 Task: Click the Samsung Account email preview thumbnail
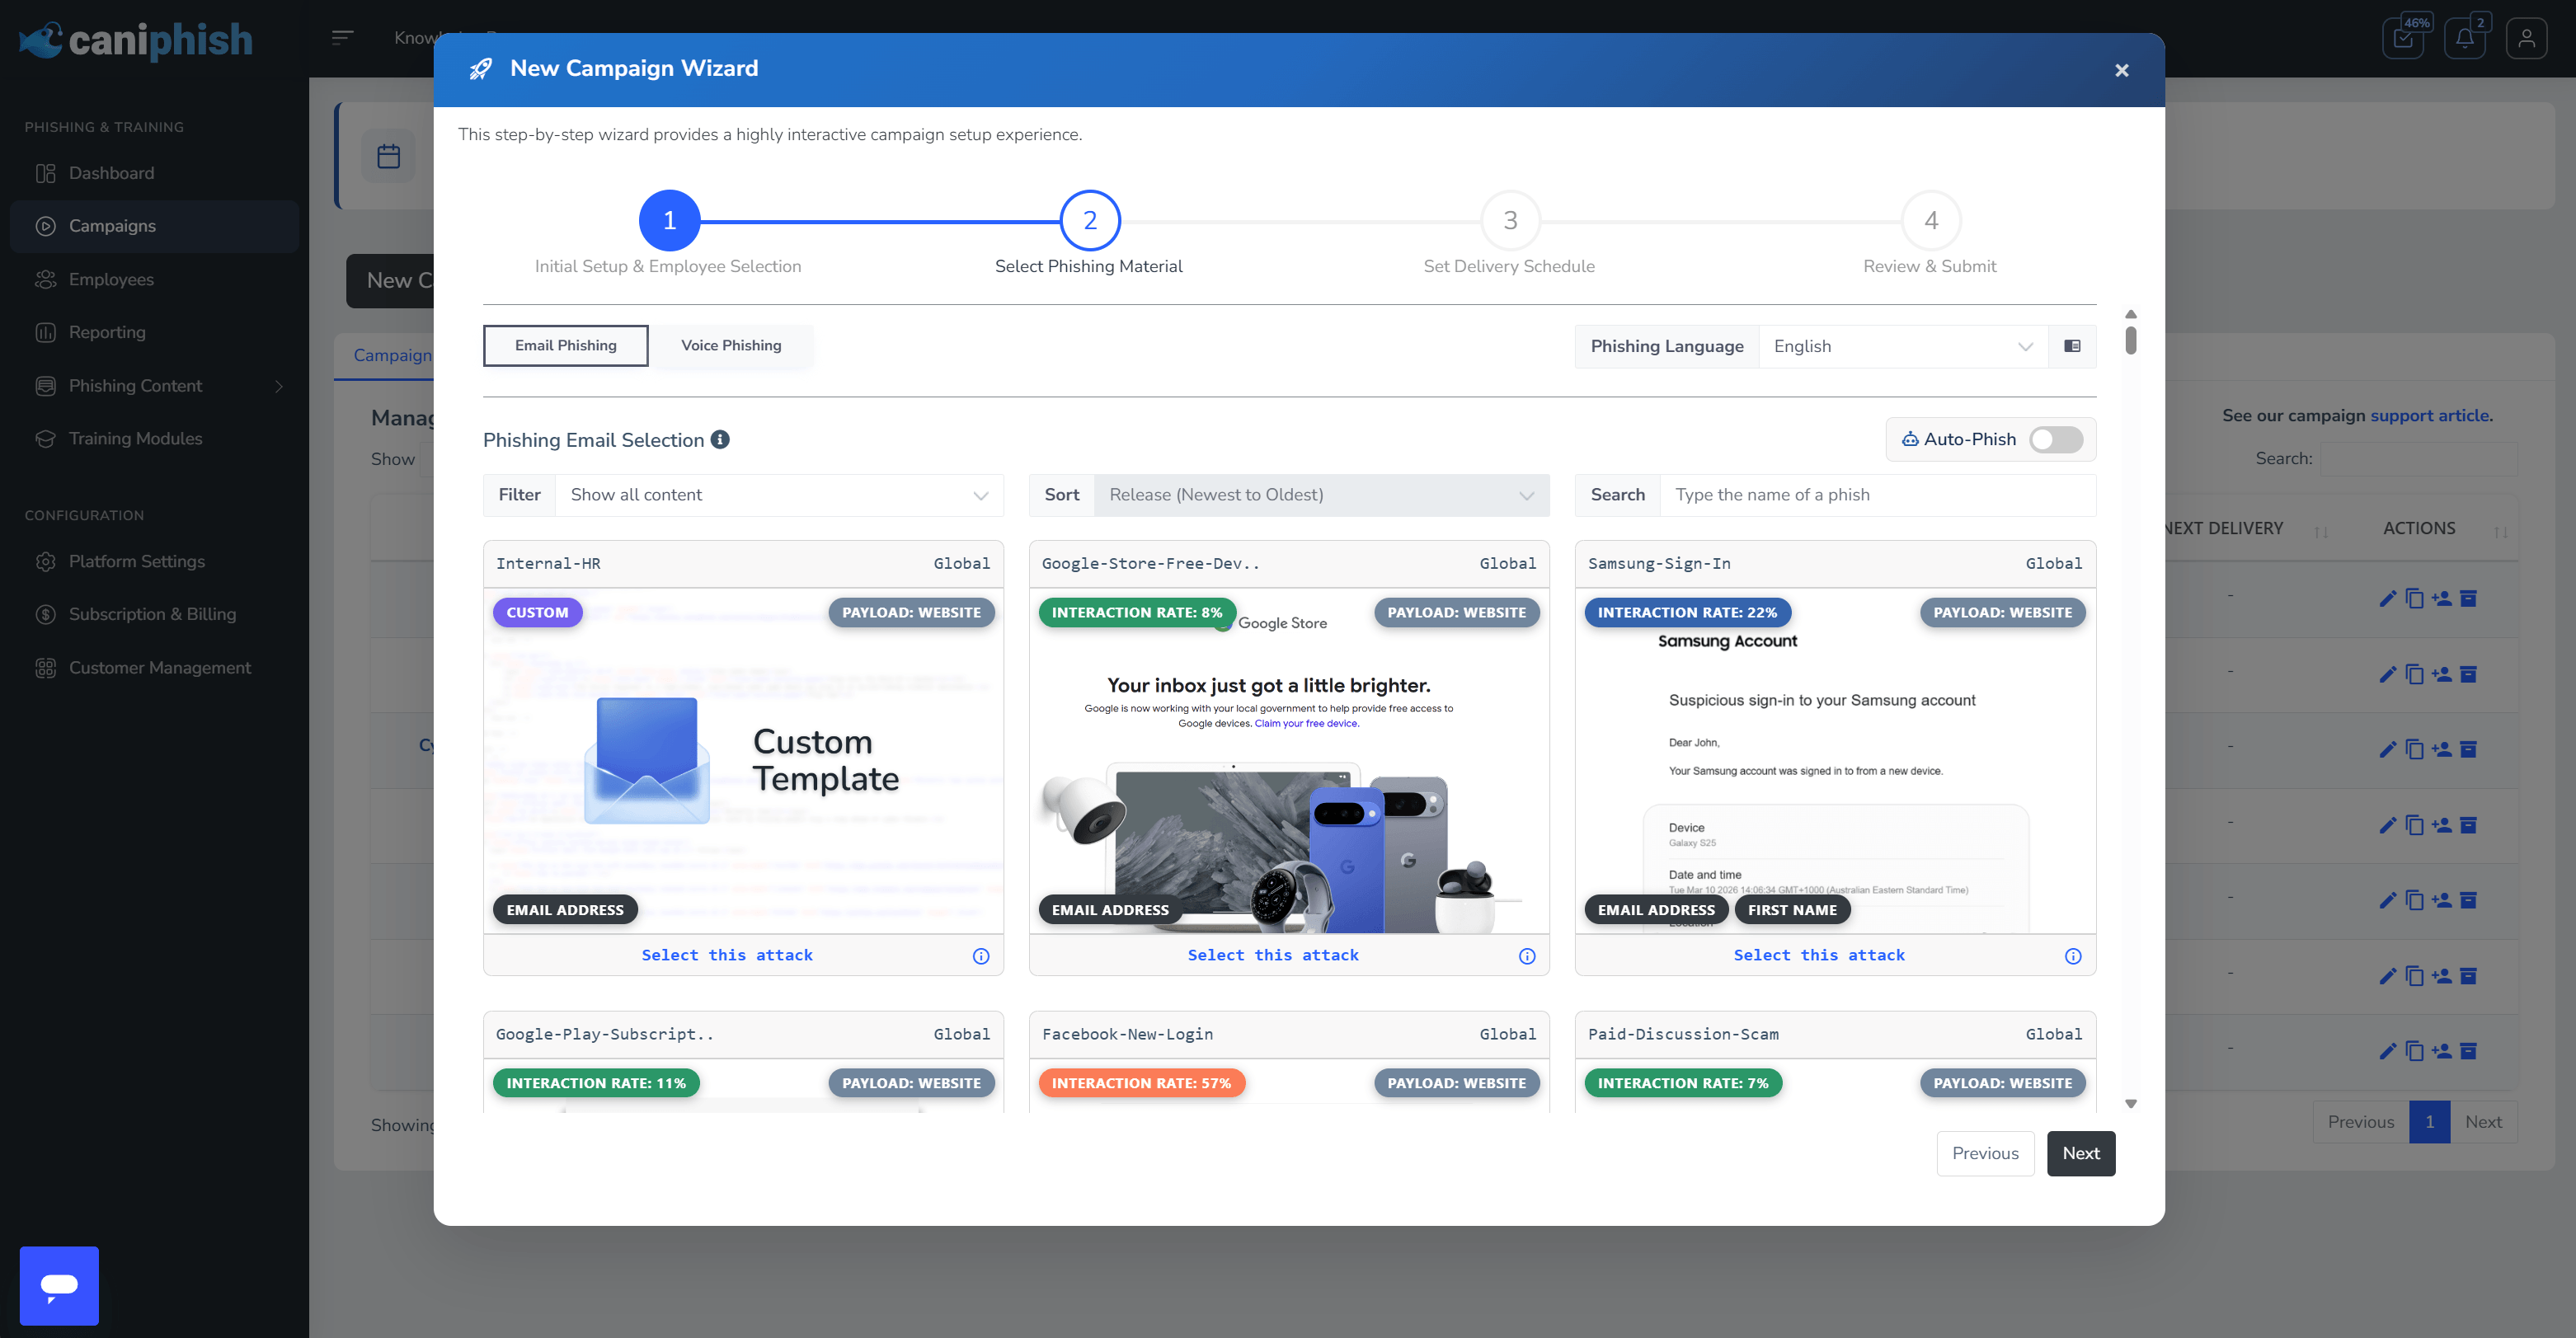(1835, 761)
